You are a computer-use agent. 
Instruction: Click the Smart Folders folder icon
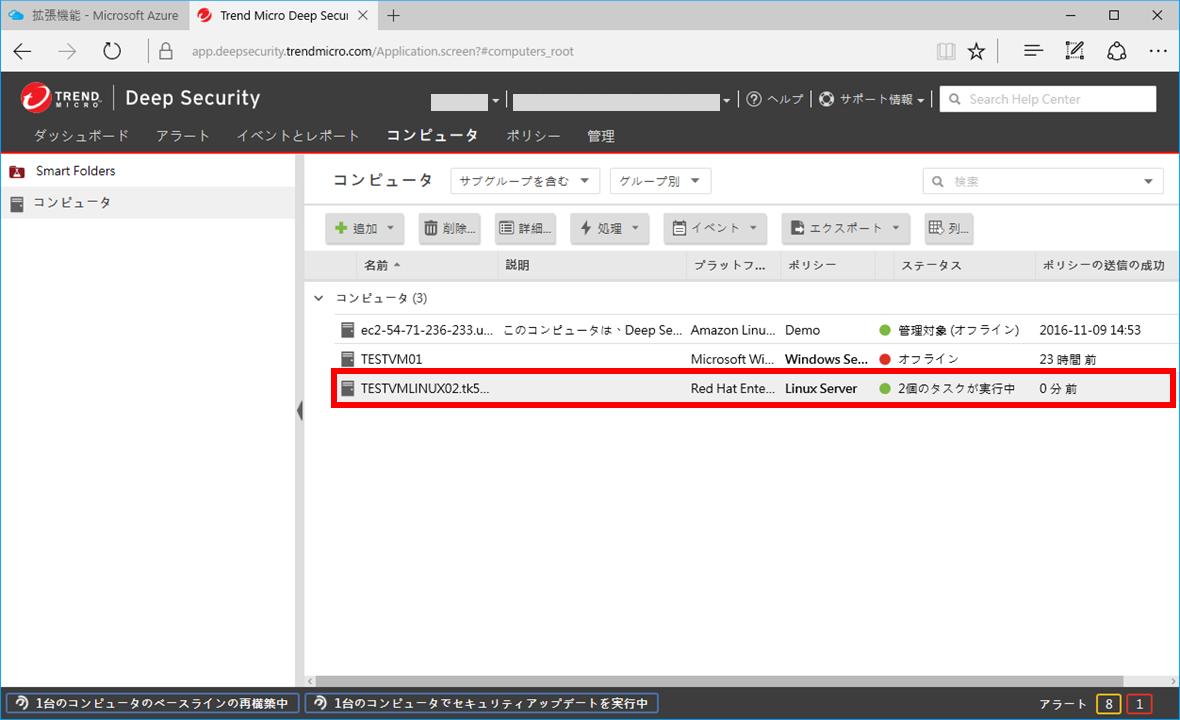click(x=17, y=172)
